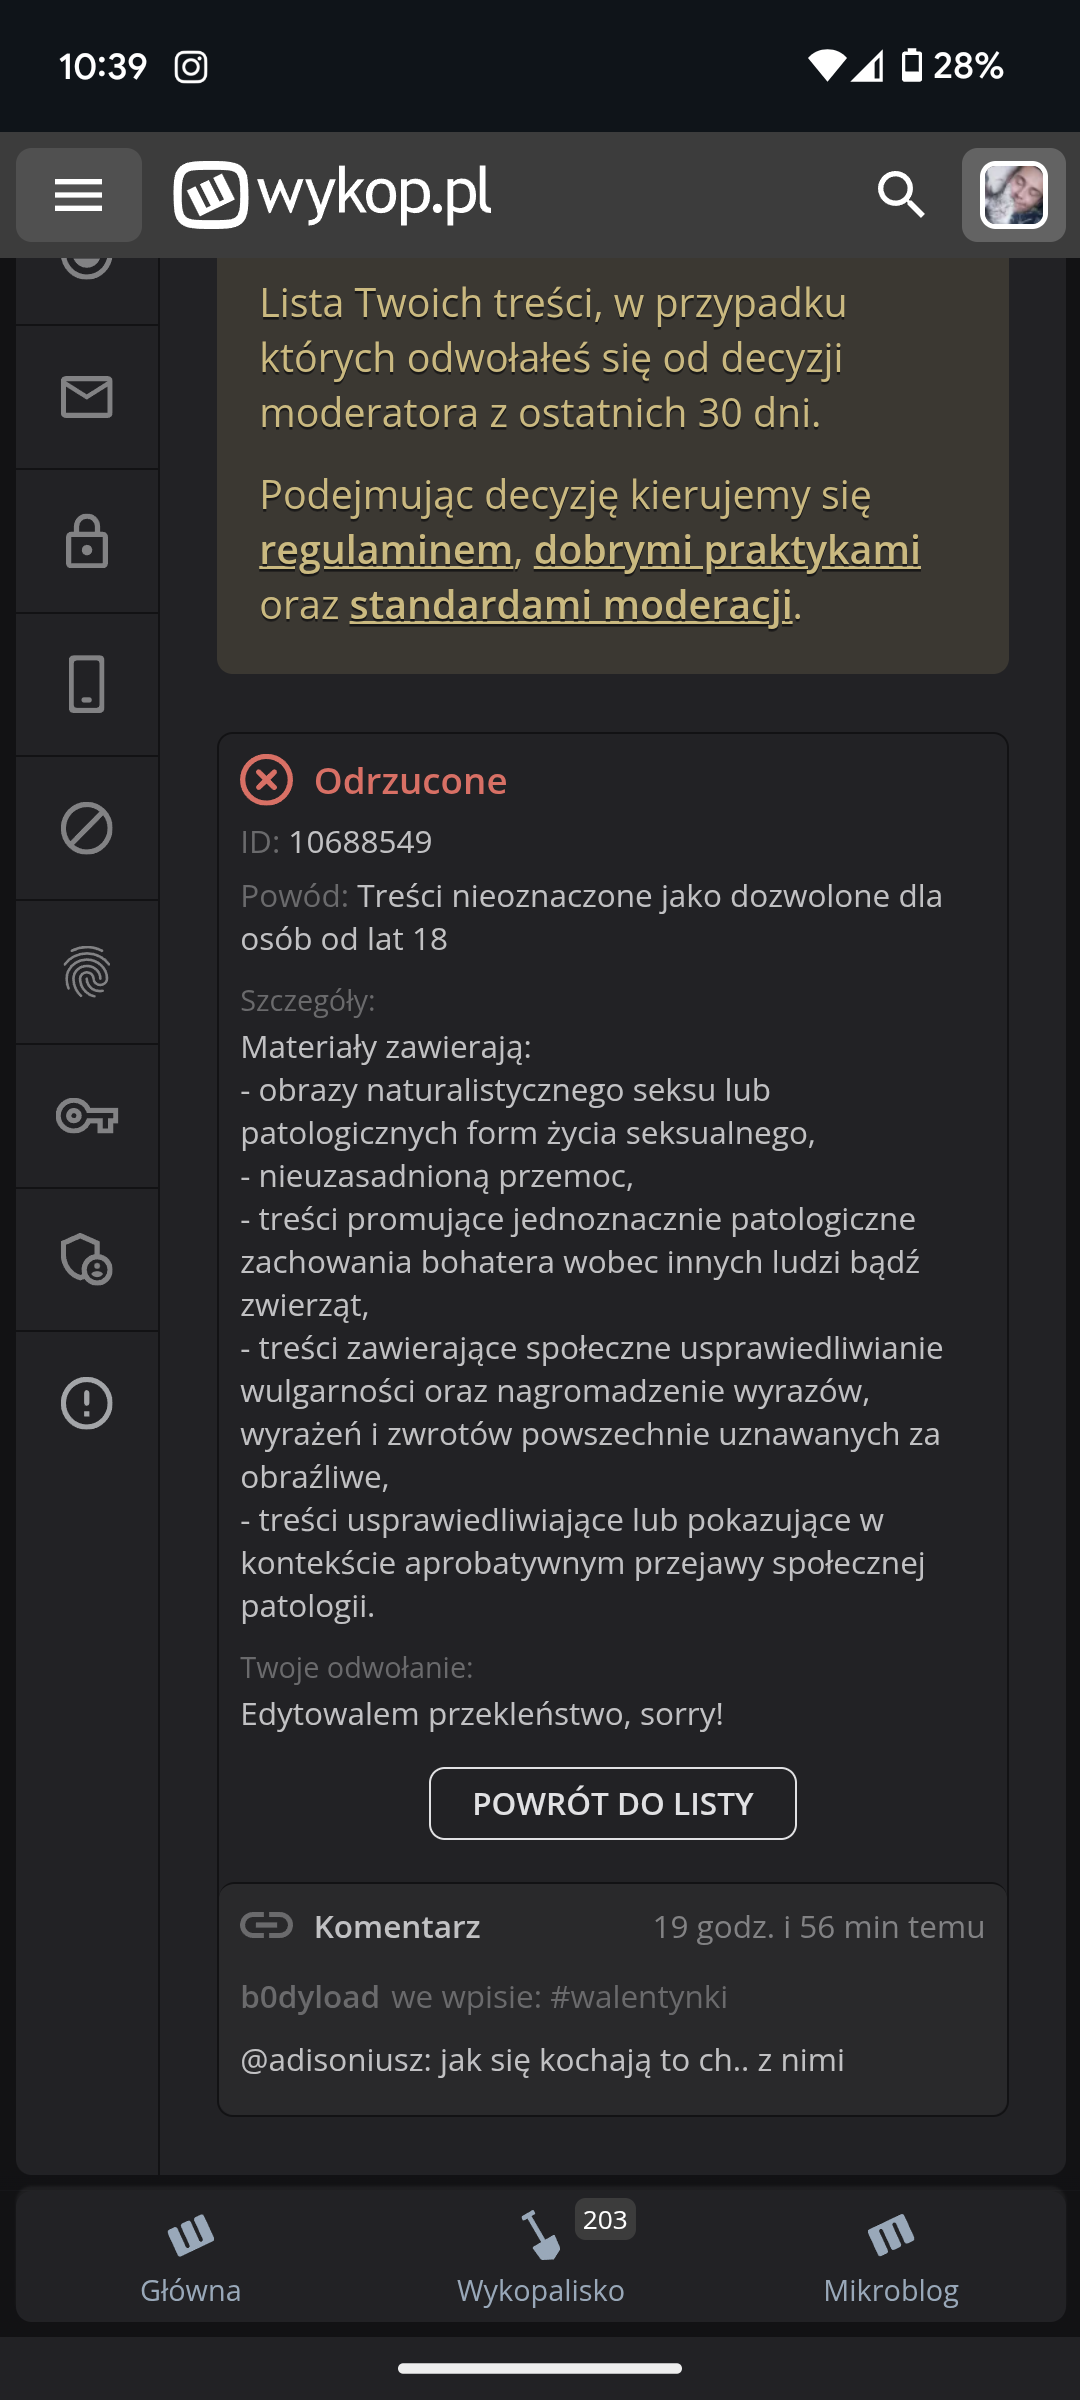Screen dimensions: 1080x2400
Task: Go to wykop.pl logo home
Action: (x=333, y=195)
